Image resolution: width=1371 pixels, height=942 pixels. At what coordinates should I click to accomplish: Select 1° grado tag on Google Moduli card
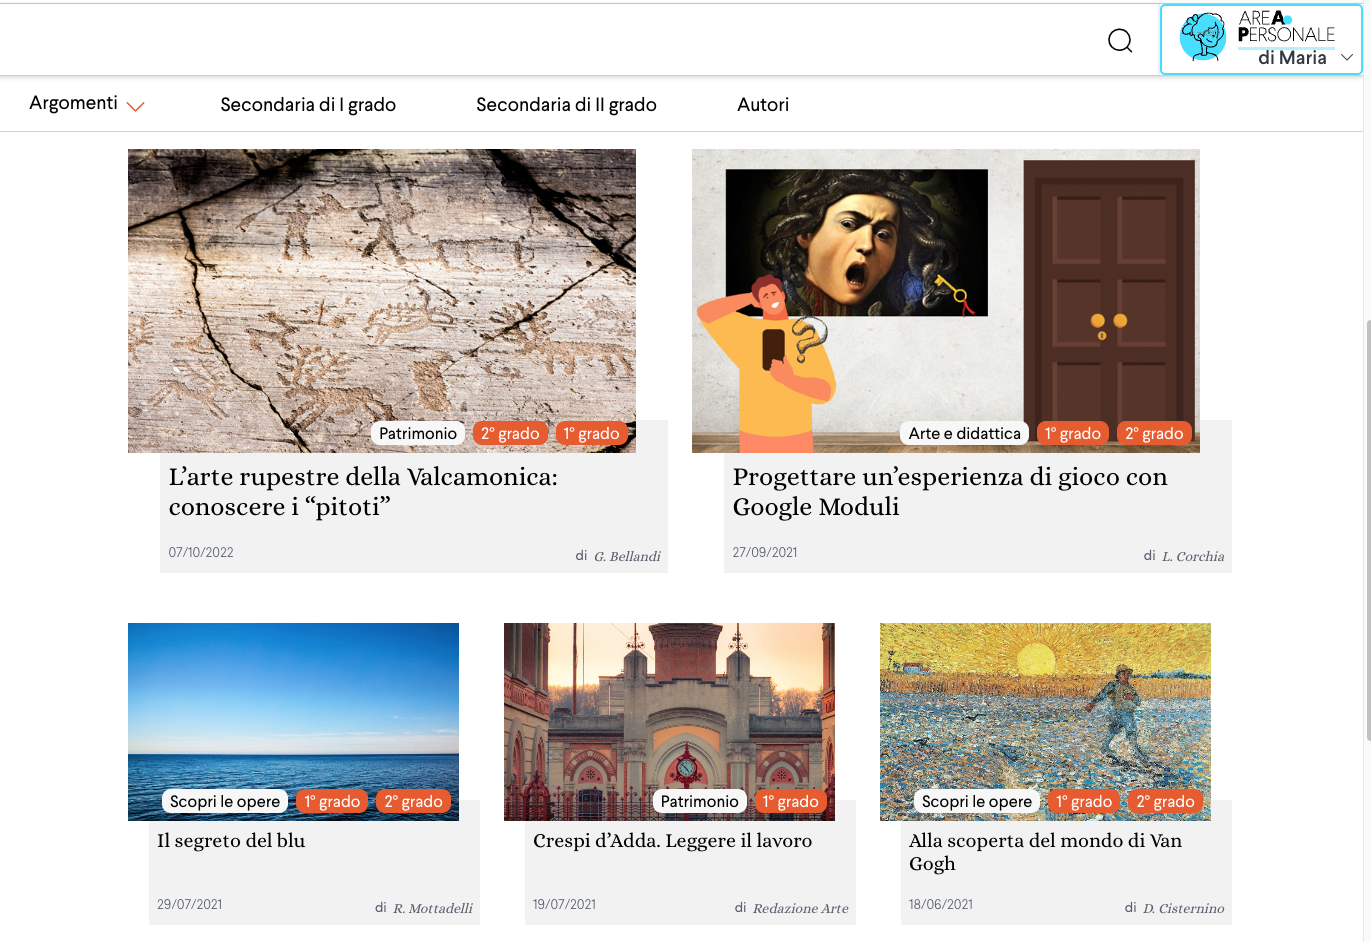[1073, 433]
